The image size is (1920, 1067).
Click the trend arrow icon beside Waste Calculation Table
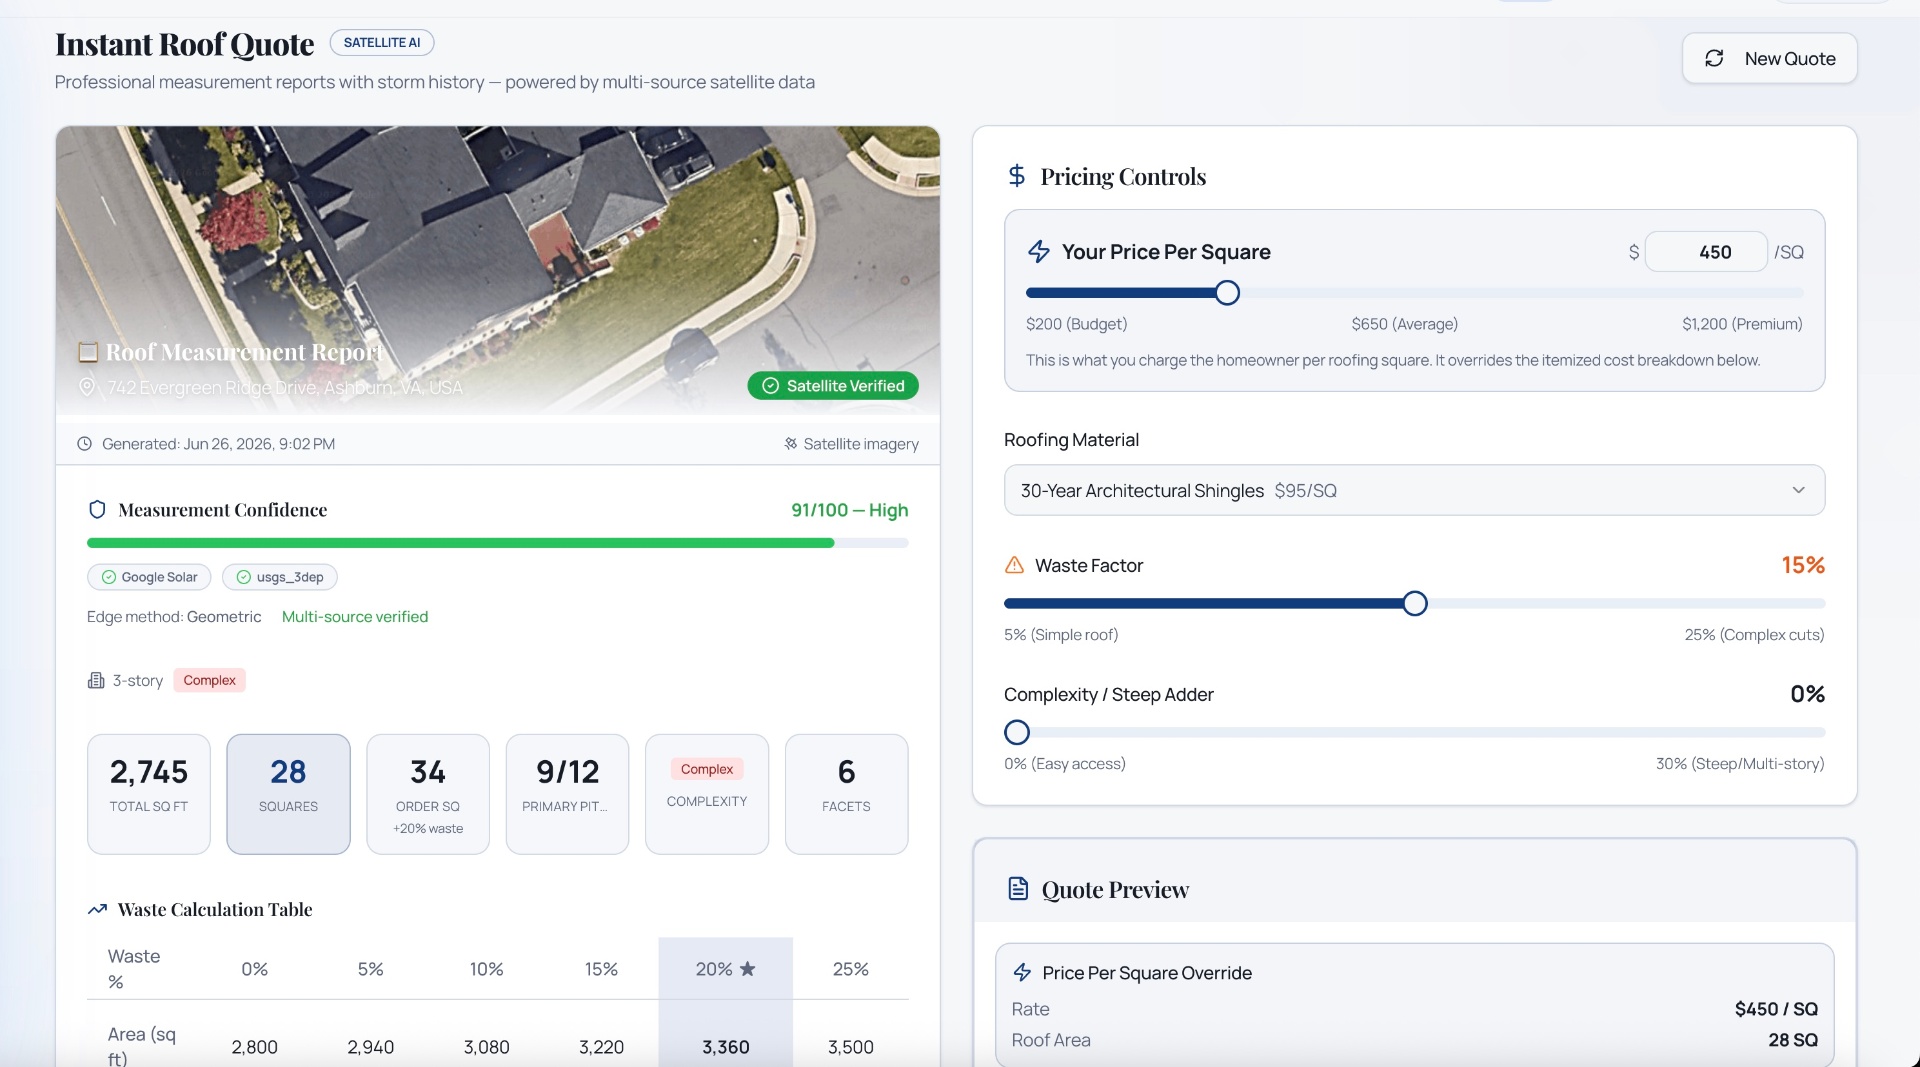pyautogui.click(x=97, y=909)
